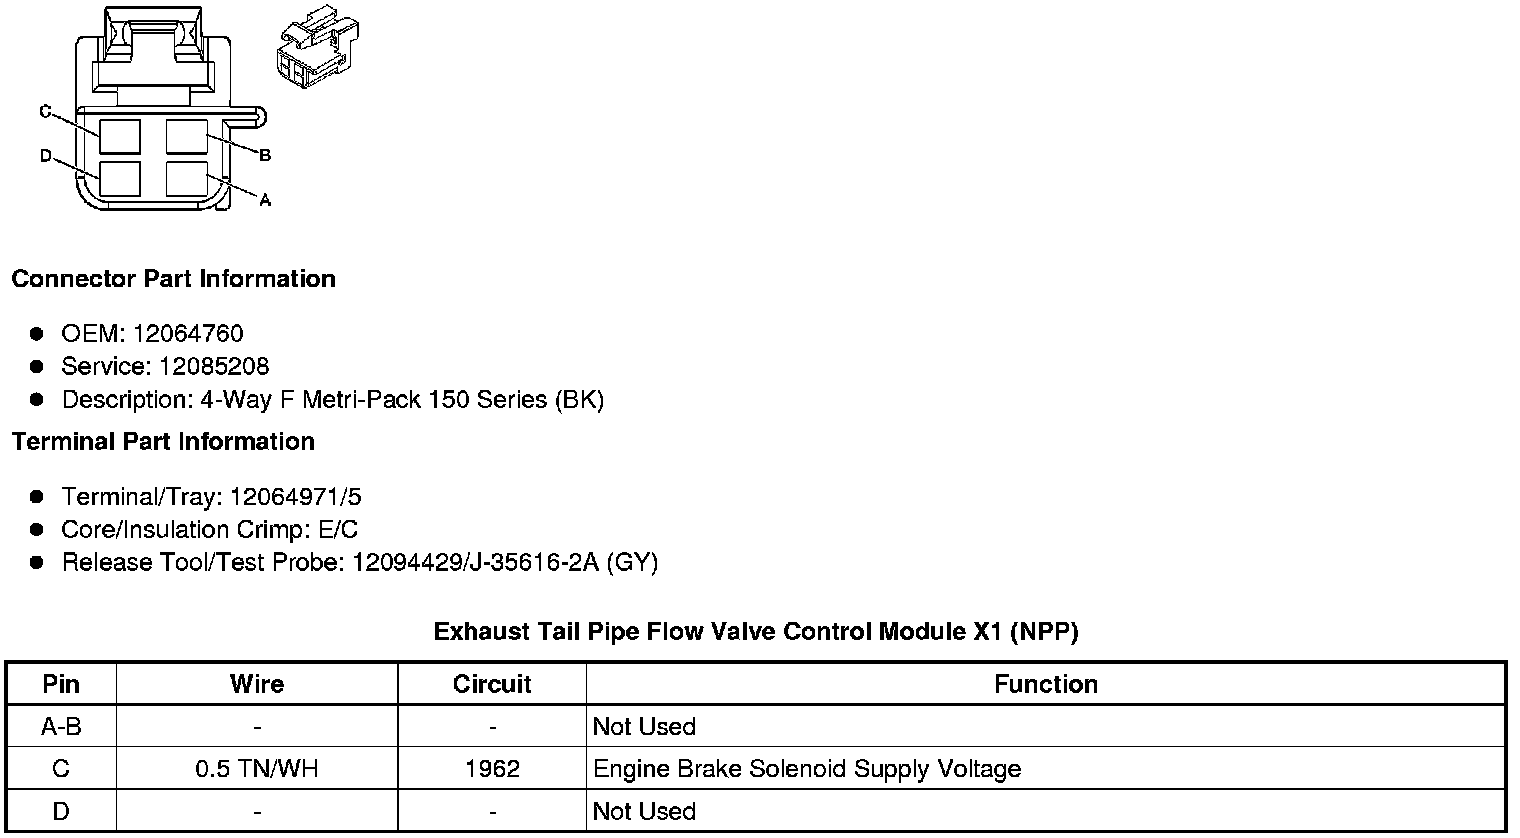Image resolution: width=1520 pixels, height=838 pixels.
Task: Click cavity D in the connector diagram
Action: tap(120, 178)
